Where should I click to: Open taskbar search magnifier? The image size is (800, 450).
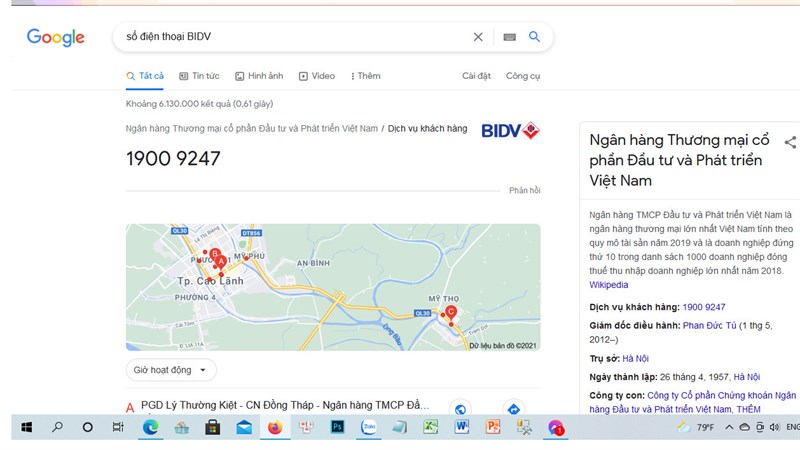(x=57, y=427)
